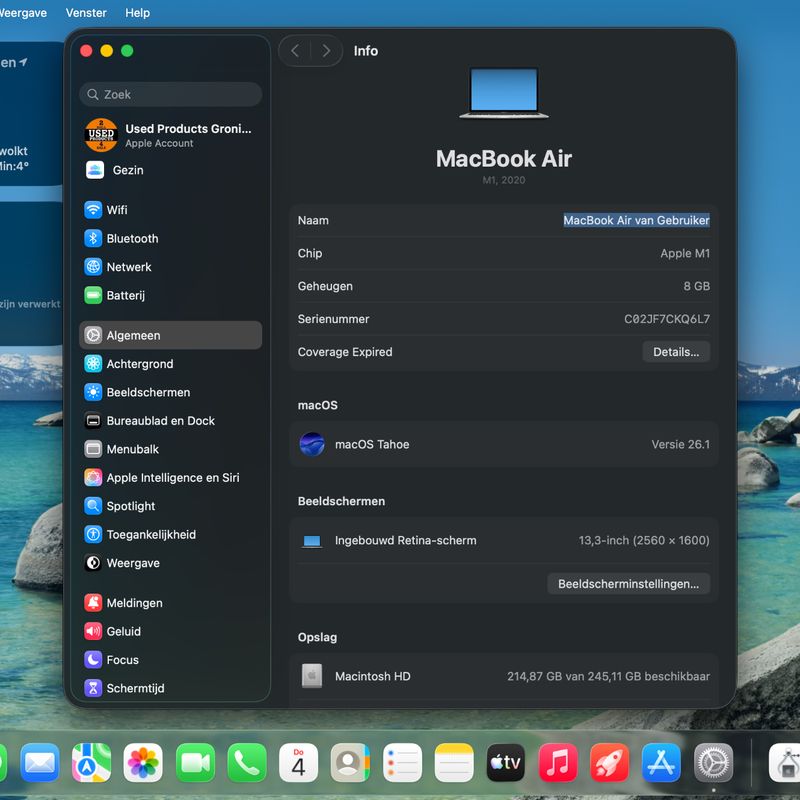Open the Venster menu
The image size is (800, 800).
tap(86, 13)
